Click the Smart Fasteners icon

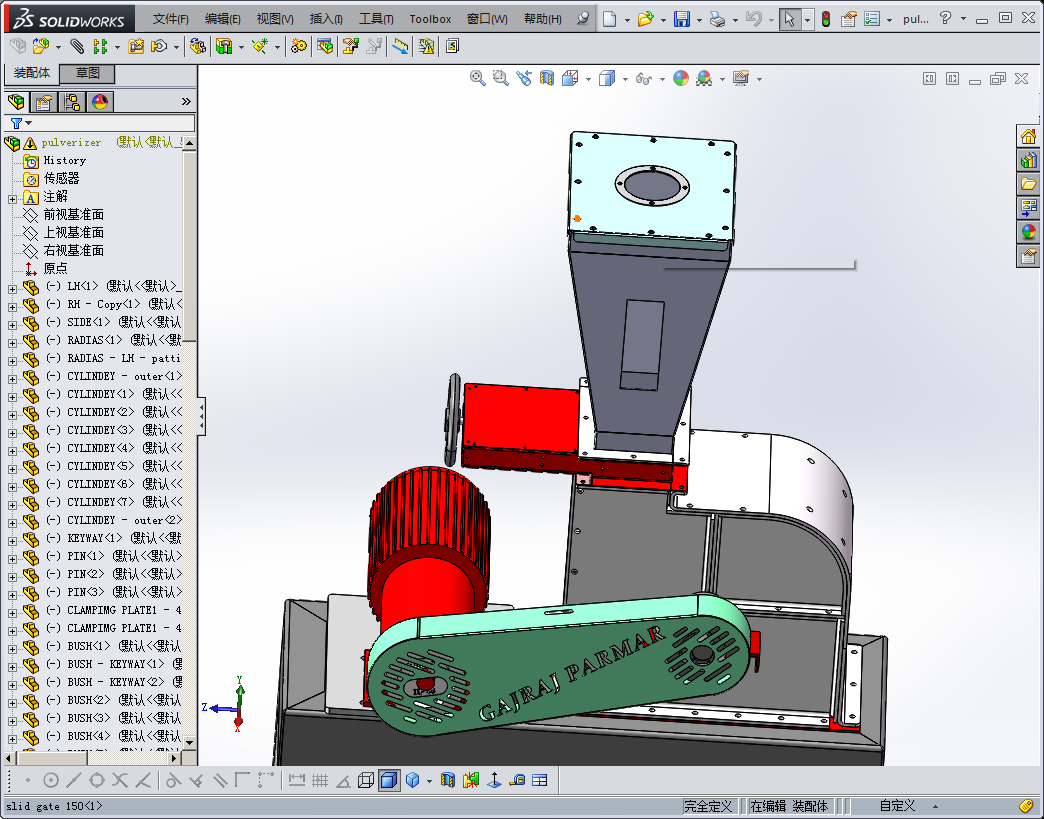[136, 46]
